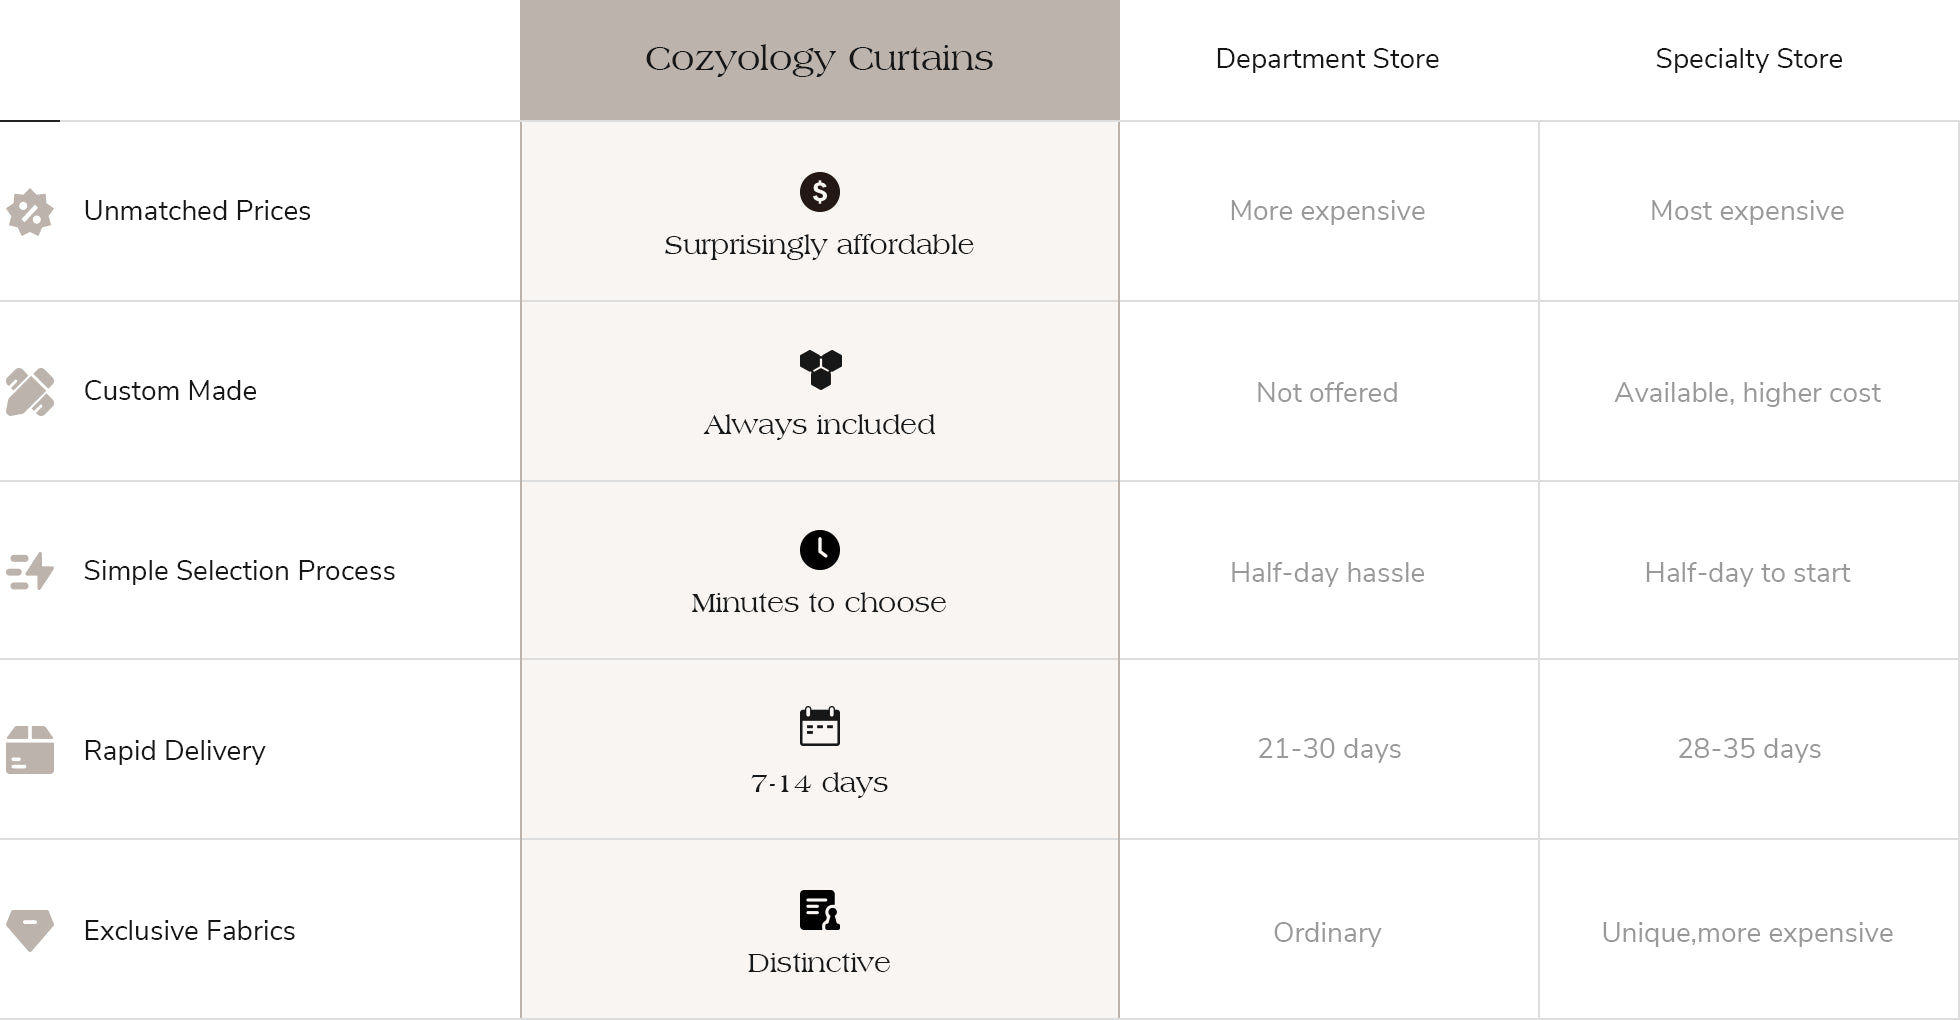Select the Specialty Store column header
This screenshot has height=1020, width=1960.
coord(1748,59)
